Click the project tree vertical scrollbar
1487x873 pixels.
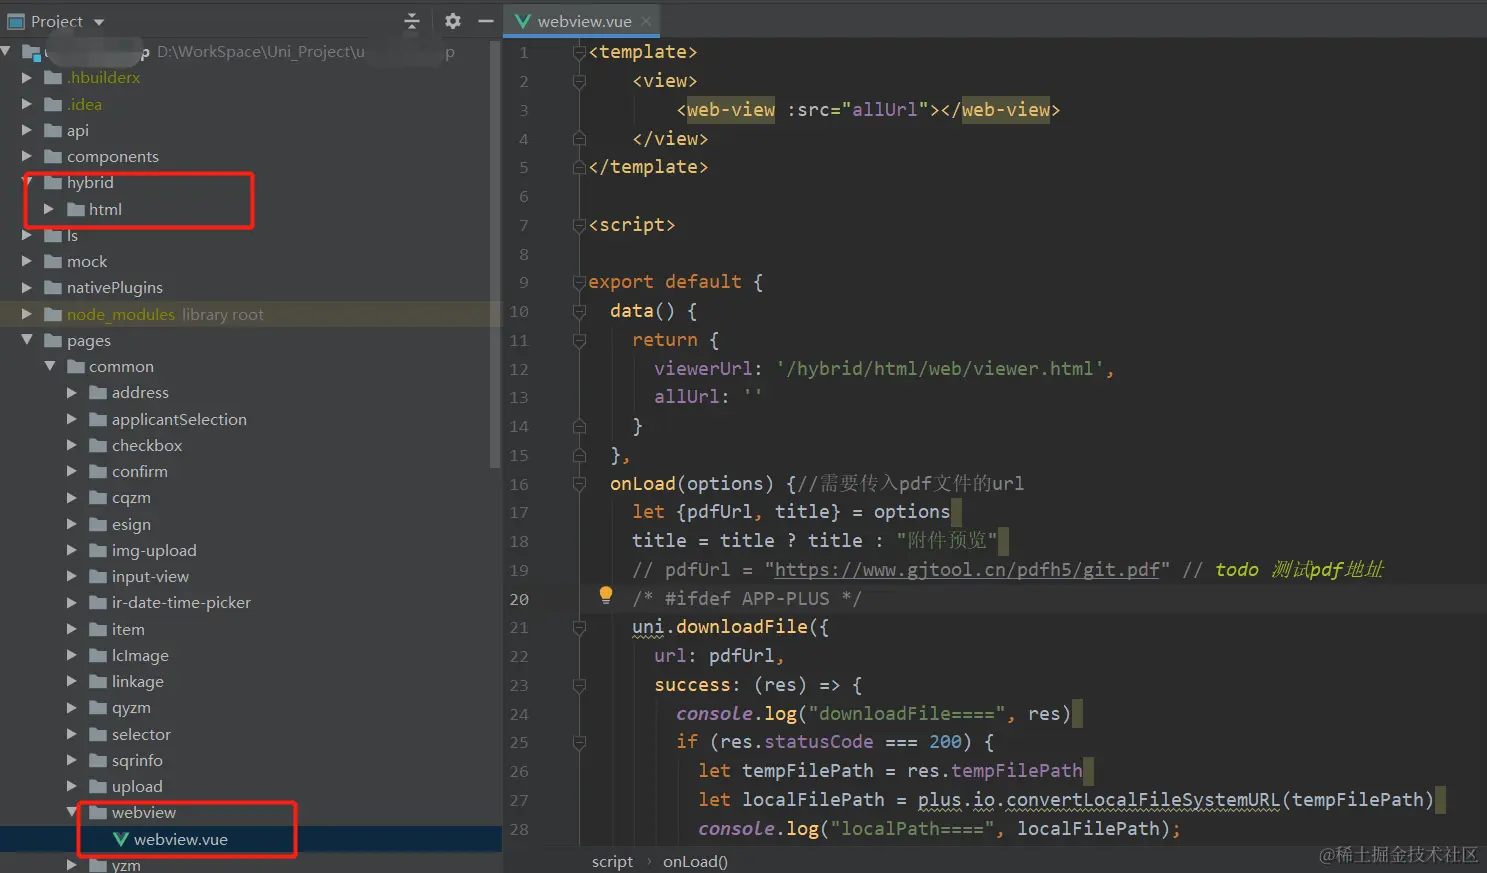click(x=495, y=255)
